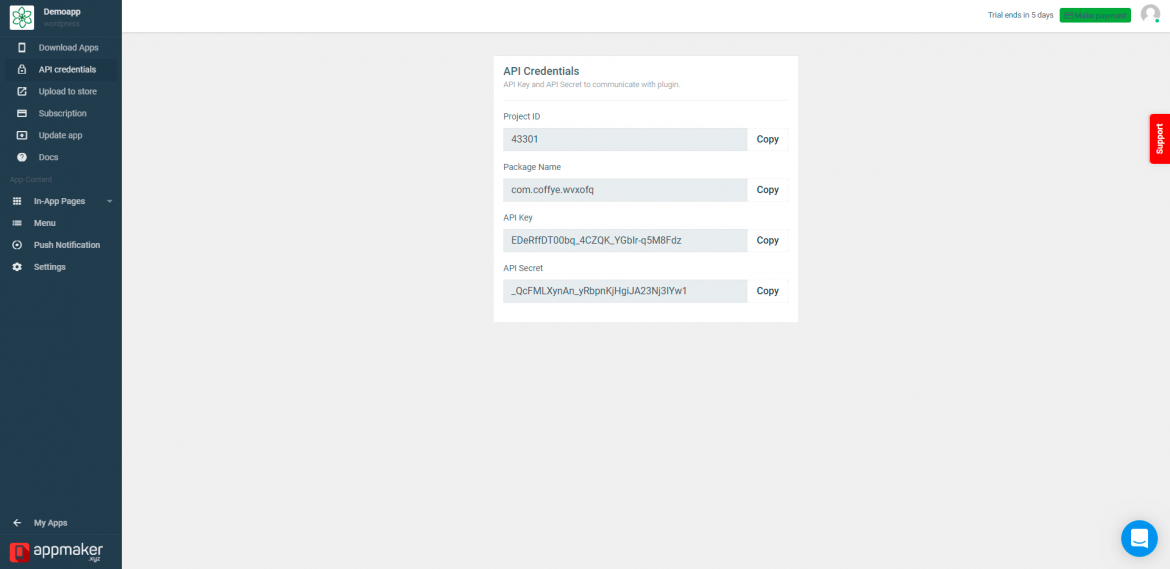Viewport: 1170px width, 569px height.
Task: Copy the API Secret
Action: [767, 292]
